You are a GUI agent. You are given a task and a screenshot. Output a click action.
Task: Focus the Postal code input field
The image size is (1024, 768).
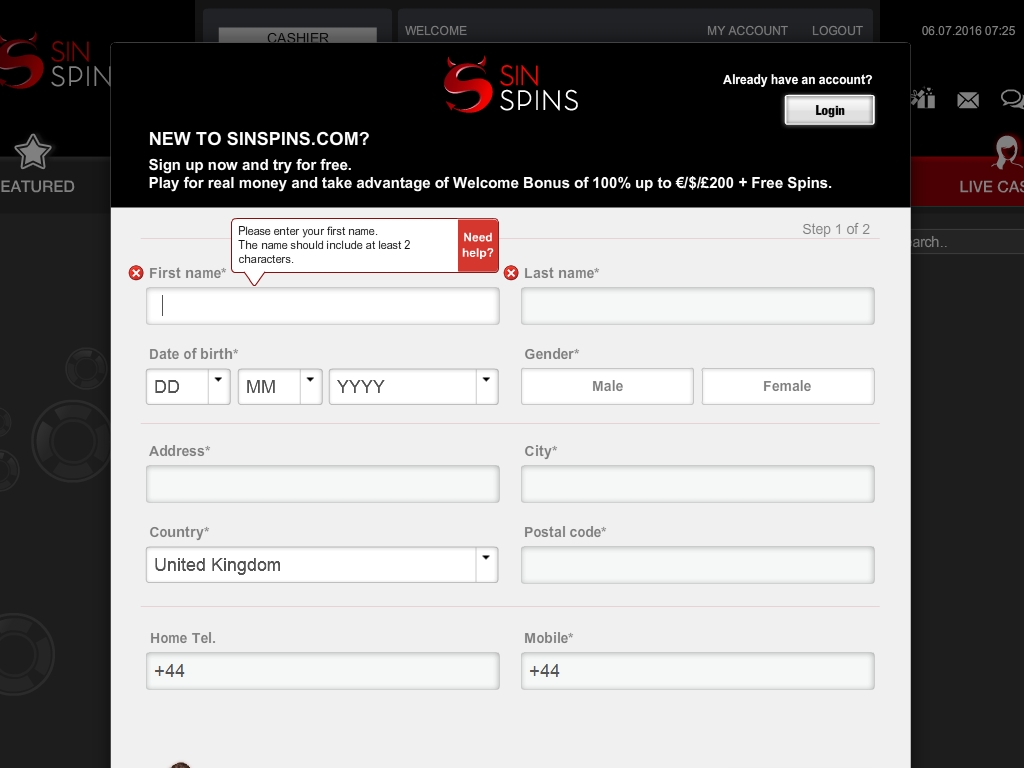(x=697, y=565)
